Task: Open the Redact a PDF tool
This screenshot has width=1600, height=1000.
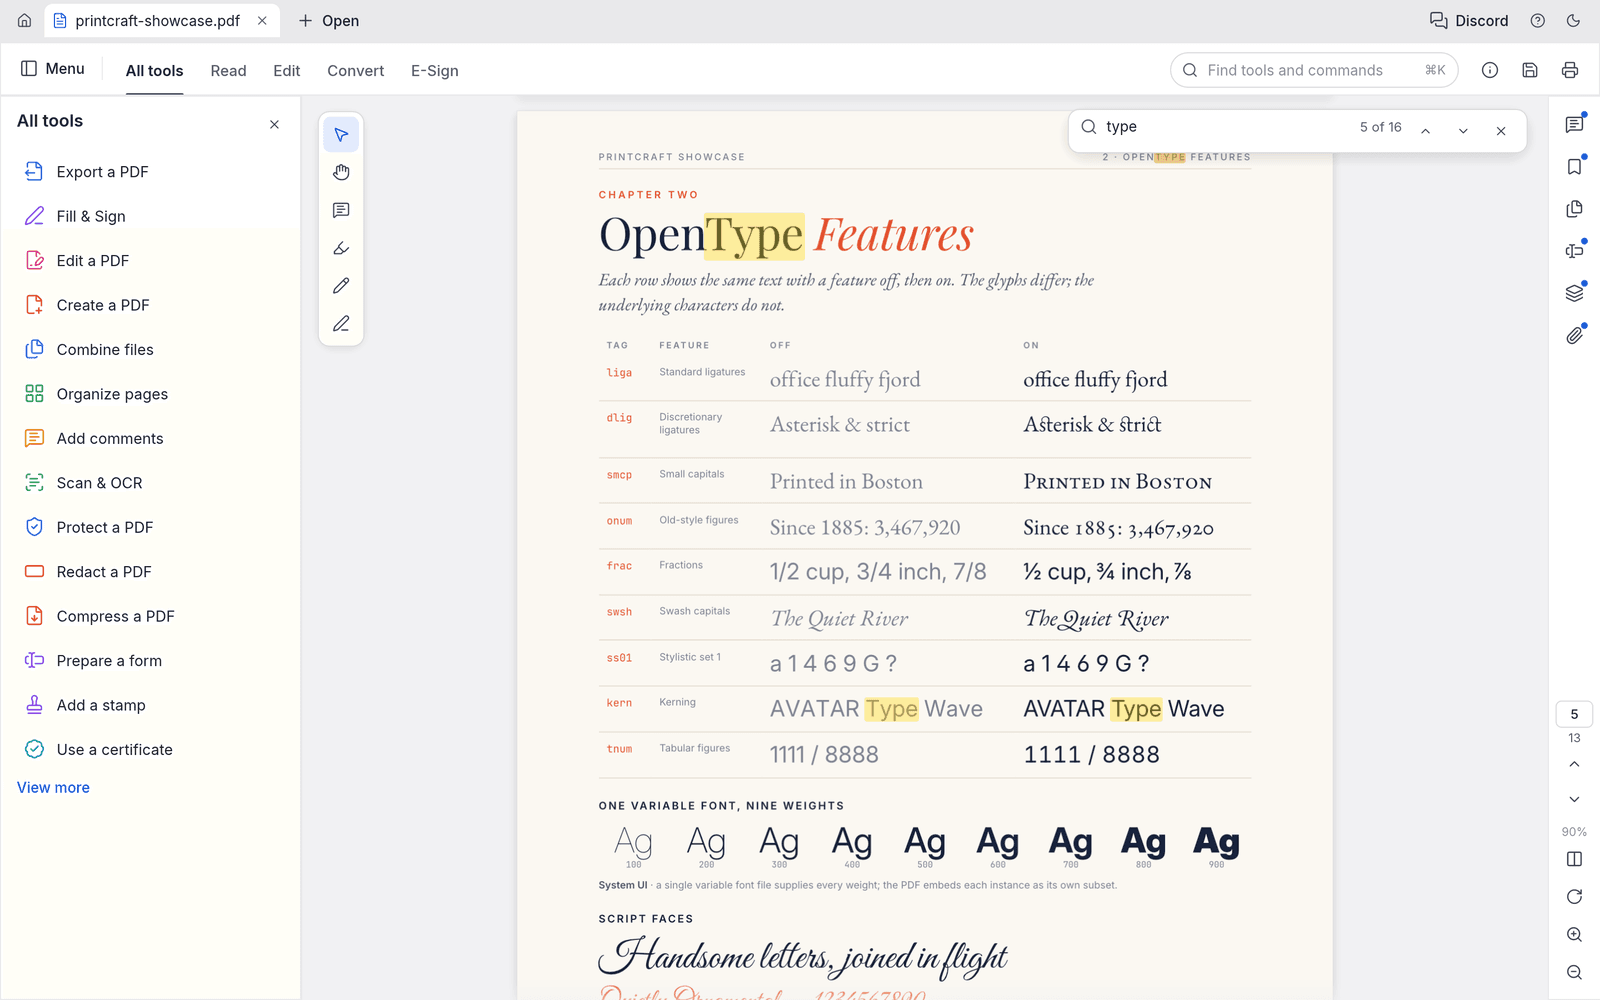Action: [x=150, y=572]
